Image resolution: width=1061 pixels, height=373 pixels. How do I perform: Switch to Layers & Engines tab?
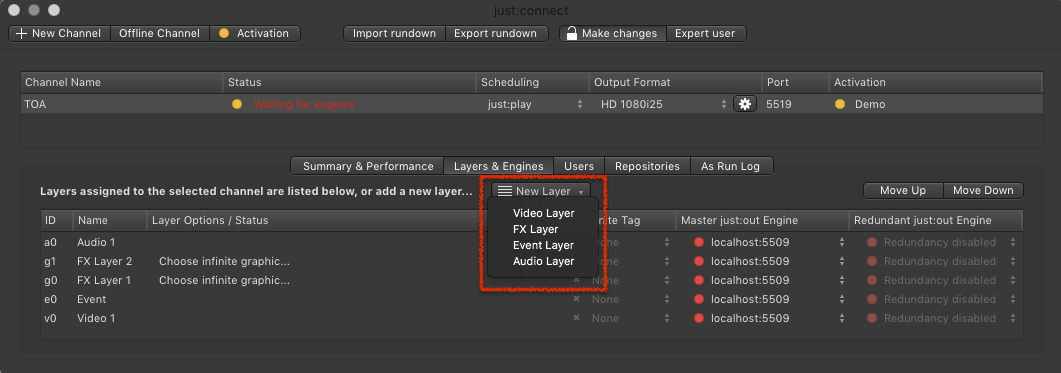498,166
